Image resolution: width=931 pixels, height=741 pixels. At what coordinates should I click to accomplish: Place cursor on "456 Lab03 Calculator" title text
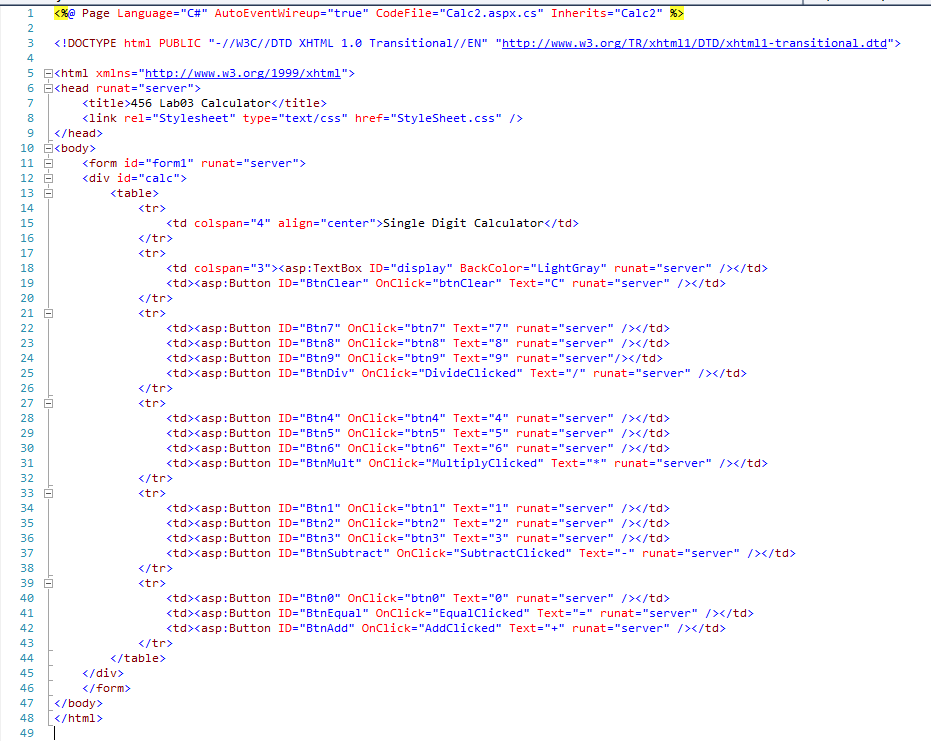pos(201,103)
